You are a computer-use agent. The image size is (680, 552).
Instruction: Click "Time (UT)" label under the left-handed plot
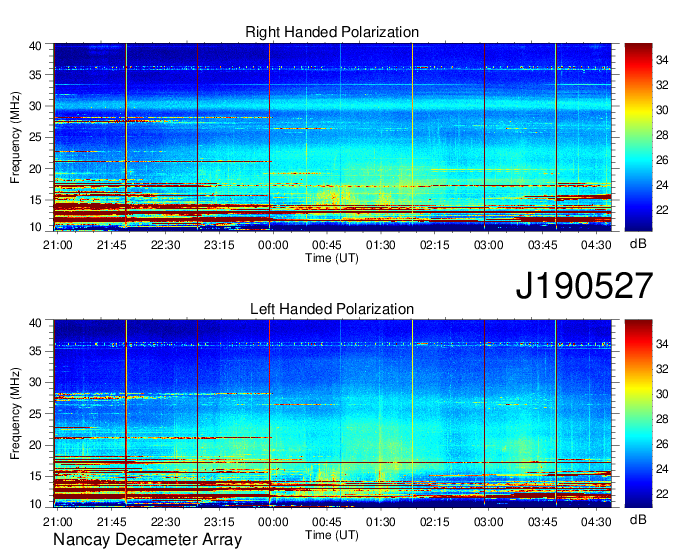(332, 535)
